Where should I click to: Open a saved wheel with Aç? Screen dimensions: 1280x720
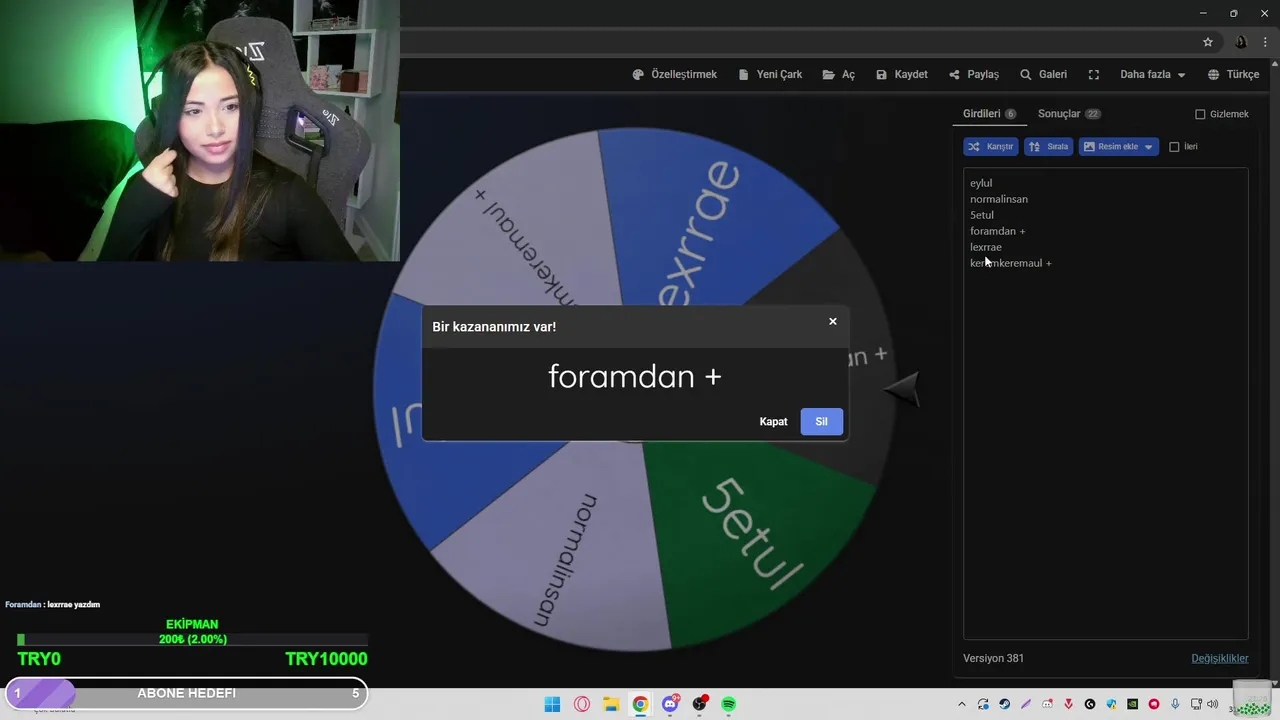click(839, 75)
